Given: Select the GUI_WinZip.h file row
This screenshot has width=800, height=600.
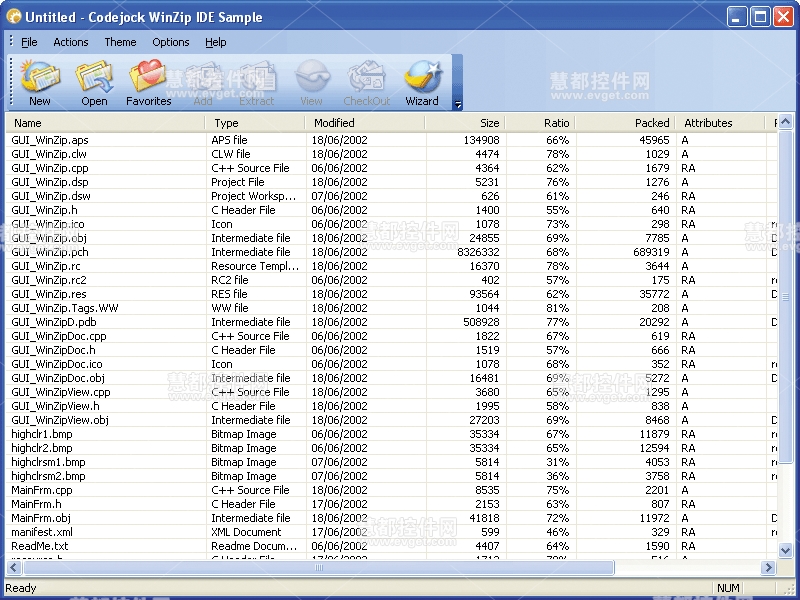Looking at the screenshot, I should tap(392, 210).
